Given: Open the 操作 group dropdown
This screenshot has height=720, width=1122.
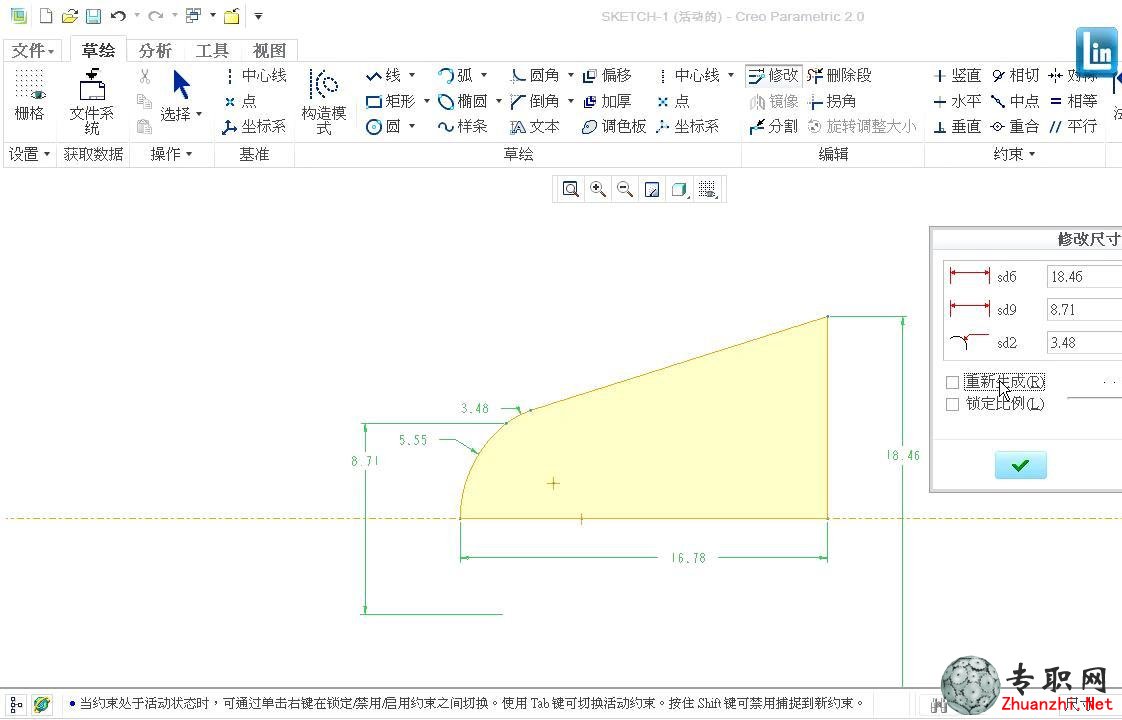Looking at the screenshot, I should (171, 154).
